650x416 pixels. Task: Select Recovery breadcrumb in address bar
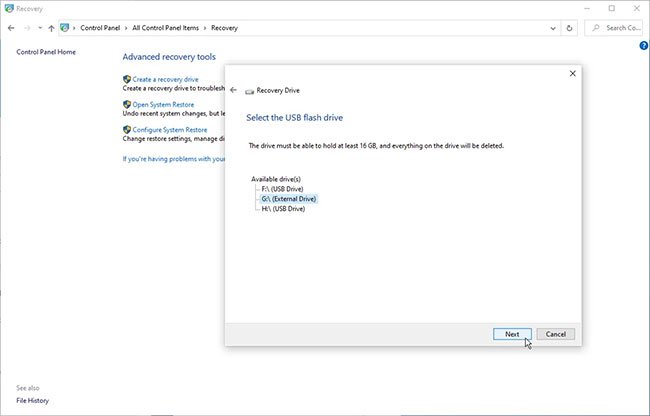[x=224, y=28]
